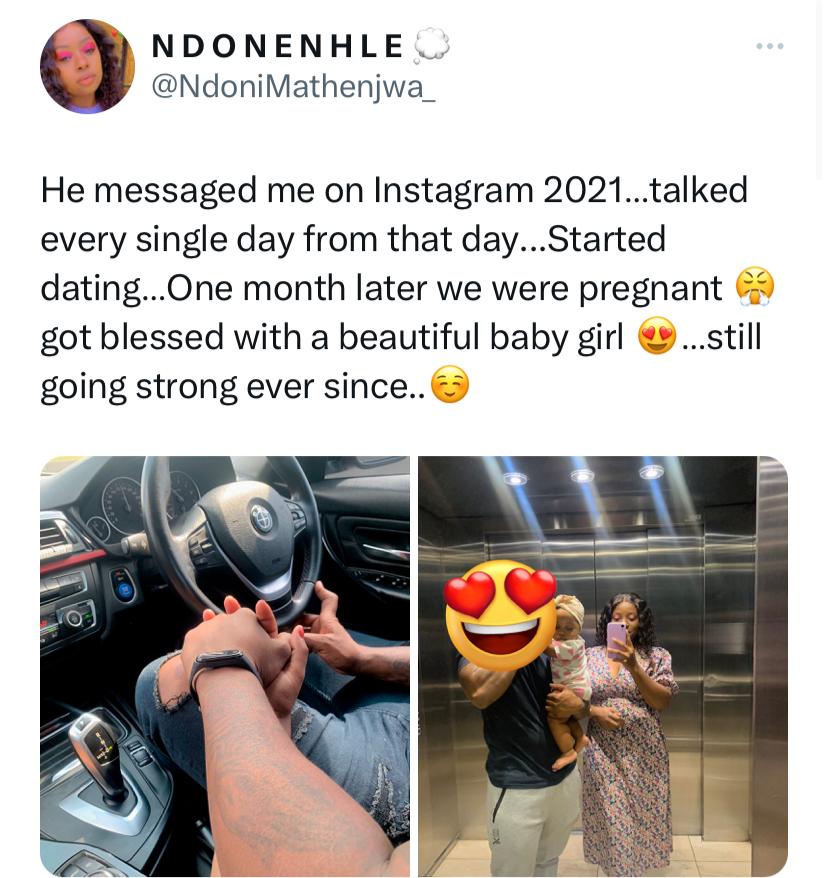The width and height of the screenshot is (828, 878).
Task: Click the elevator ceiling spotlights in photo
Action: point(582,474)
